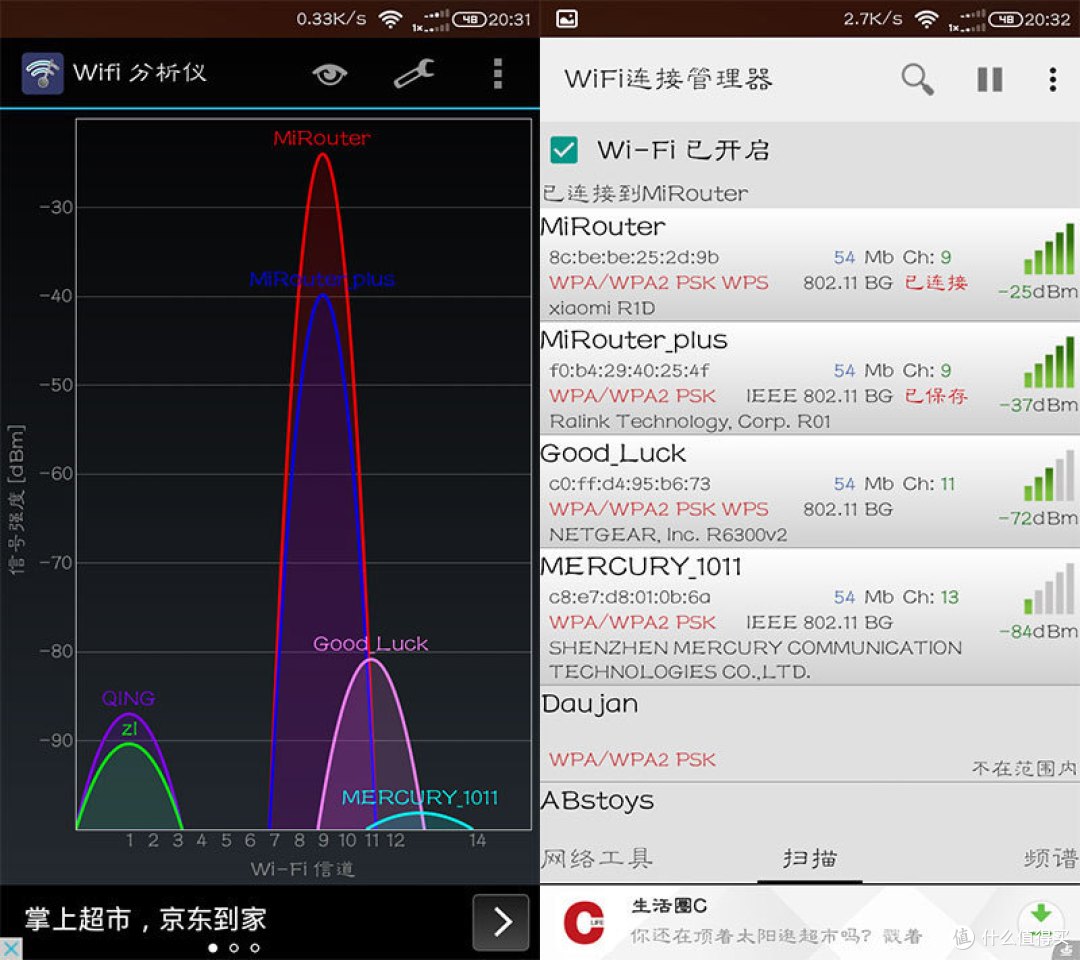Close the ad with X icon
The width and height of the screenshot is (1080, 960).
coord(10,948)
